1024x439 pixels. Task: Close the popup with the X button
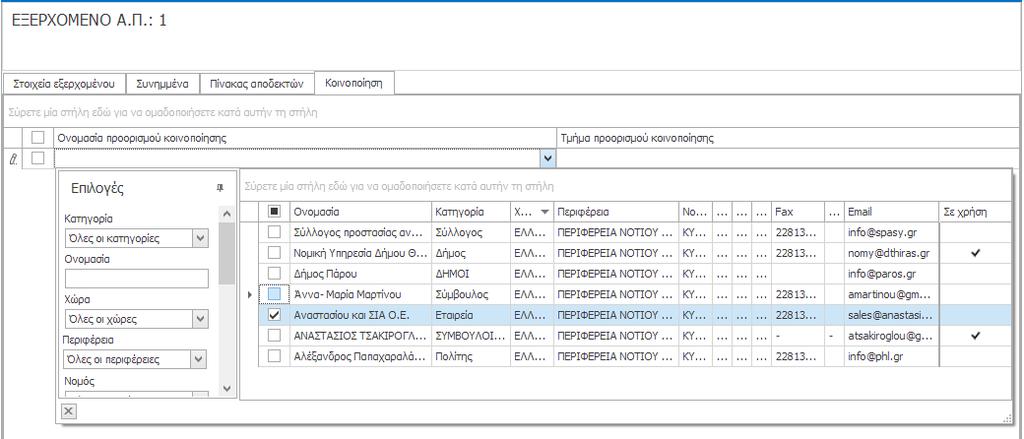[69, 411]
